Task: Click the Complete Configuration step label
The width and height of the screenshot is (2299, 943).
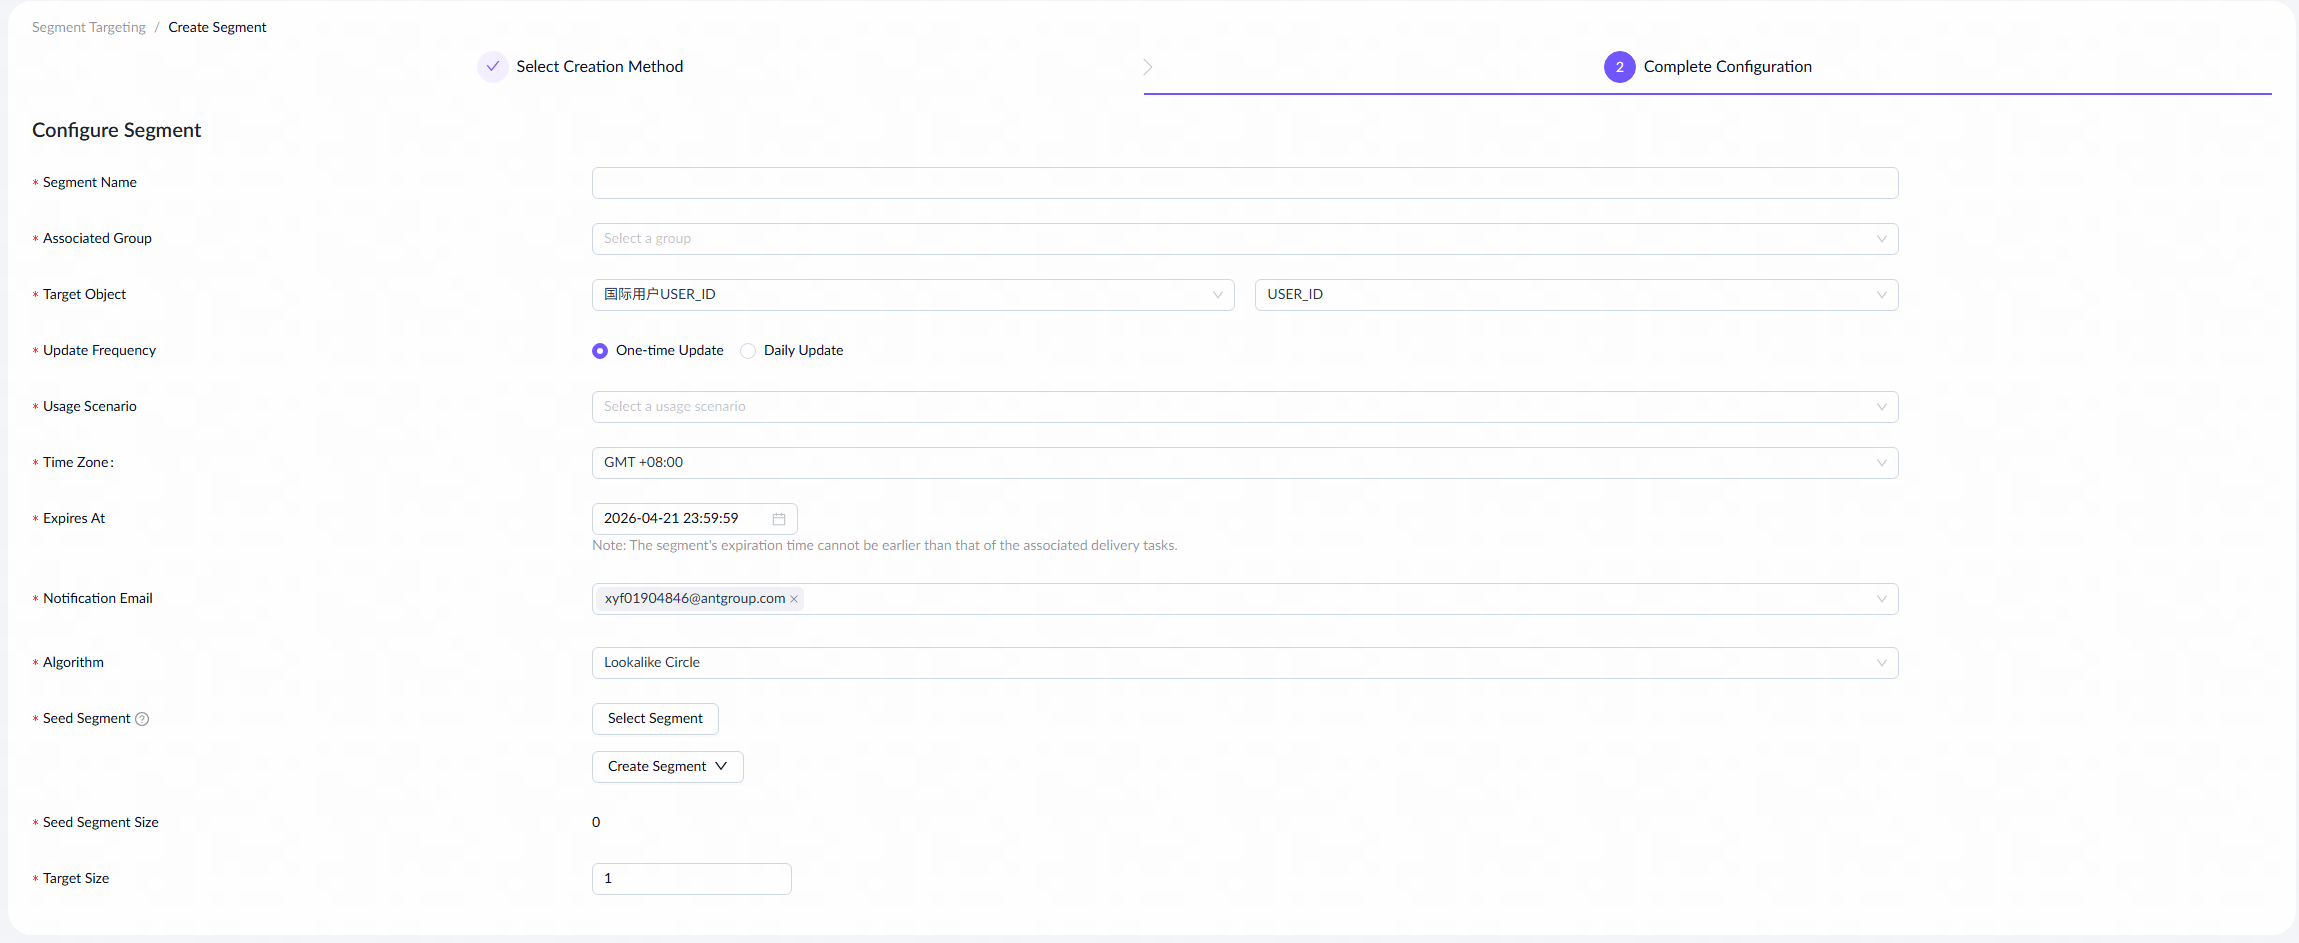Action: (1727, 67)
